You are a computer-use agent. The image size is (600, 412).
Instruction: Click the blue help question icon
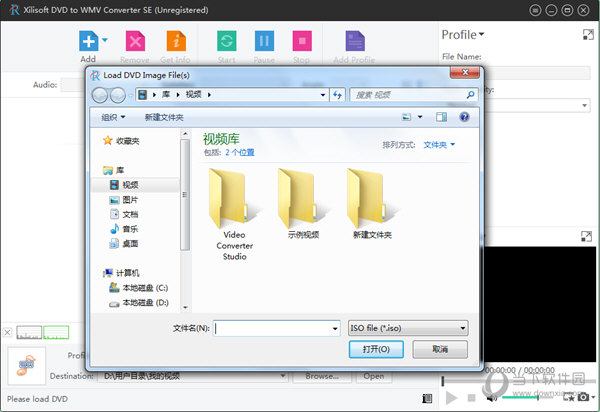(464, 117)
